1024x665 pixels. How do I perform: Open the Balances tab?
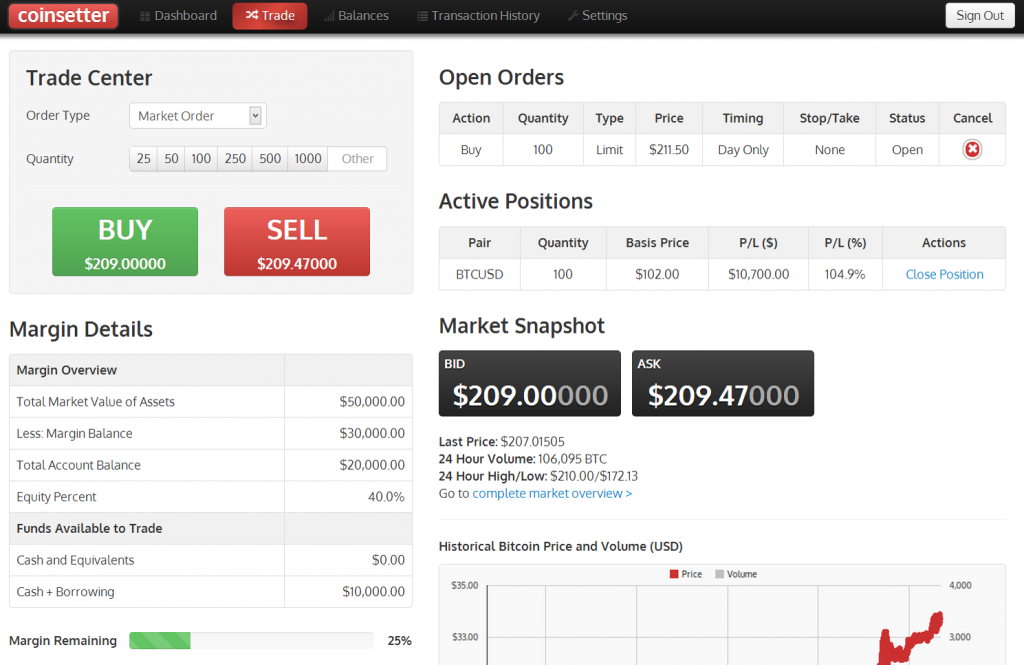tap(356, 16)
